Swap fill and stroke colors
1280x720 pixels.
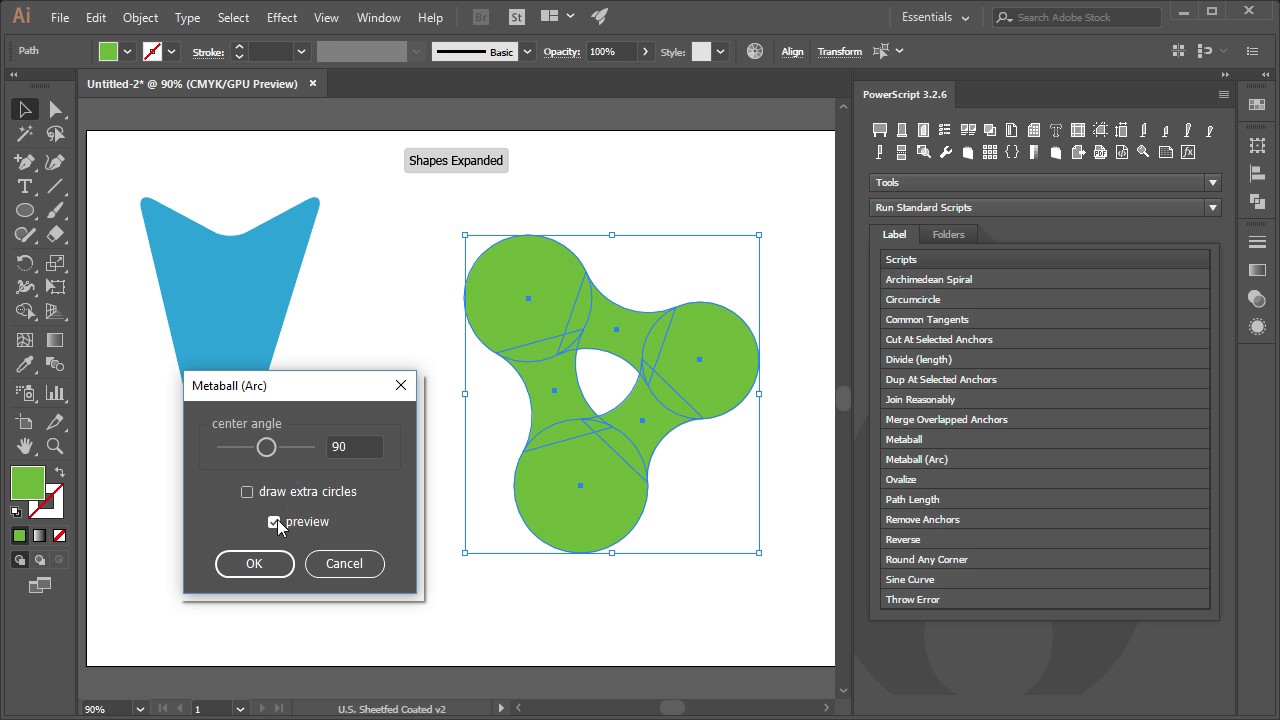click(60, 473)
